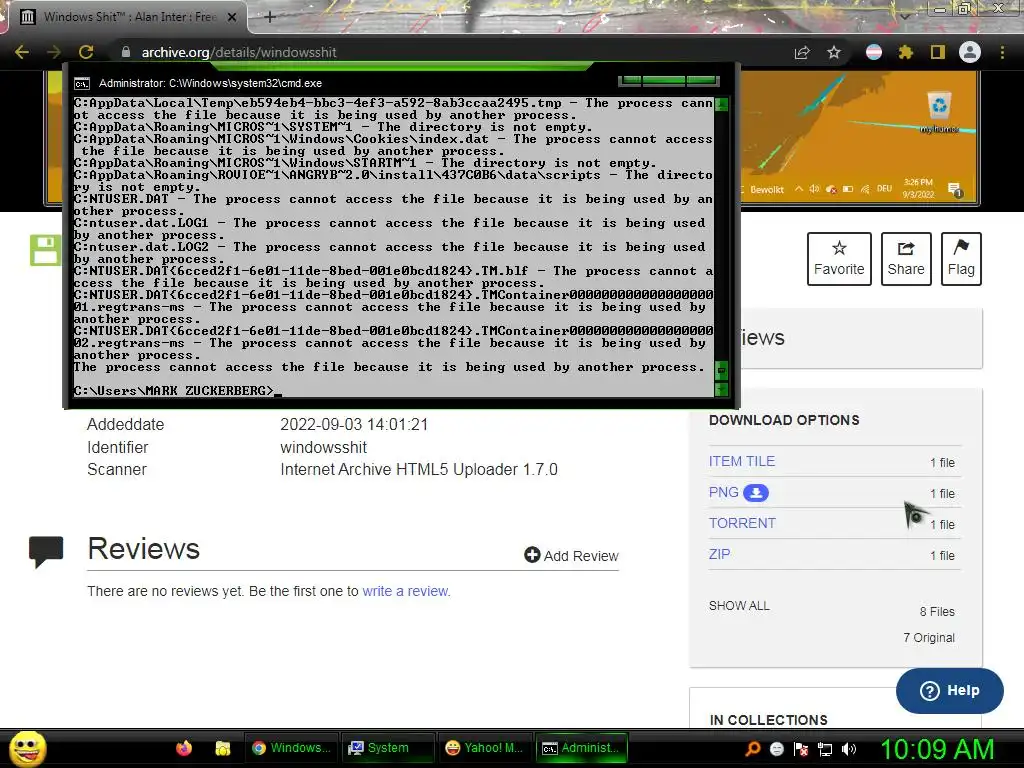Click the DOWNLOAD OPTIONS heading
The width and height of the screenshot is (1024, 768).
(784, 420)
